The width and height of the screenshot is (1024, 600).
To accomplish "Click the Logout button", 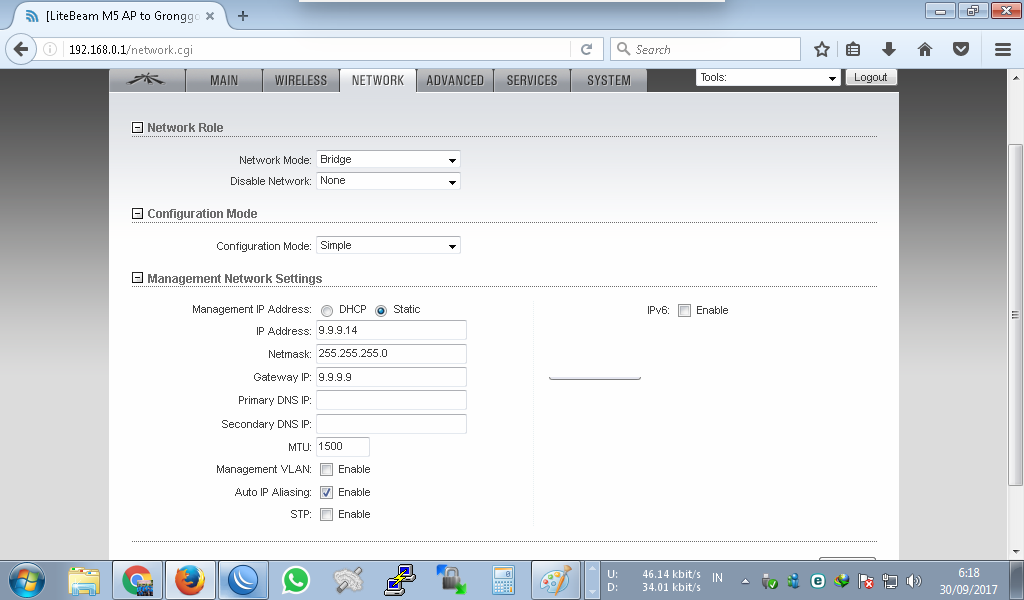I will click(x=870, y=76).
